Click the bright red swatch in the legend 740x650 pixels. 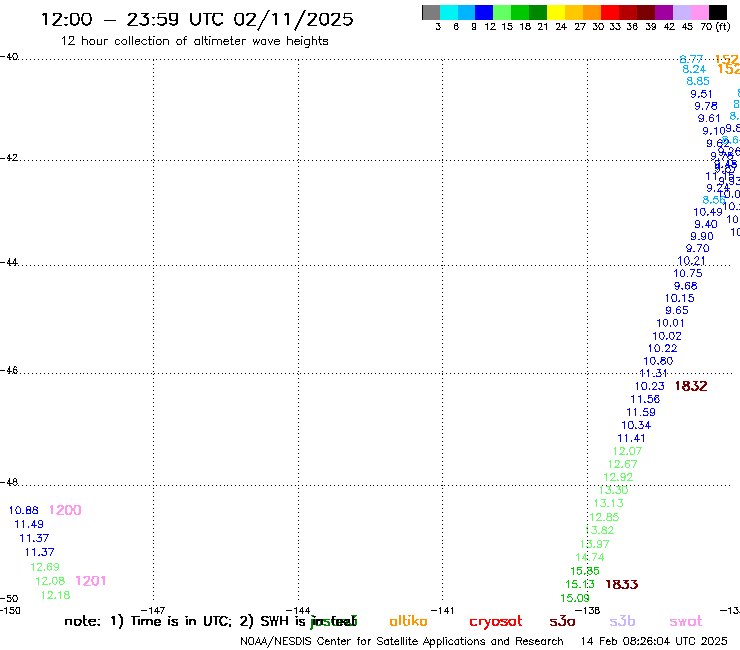coord(610,12)
